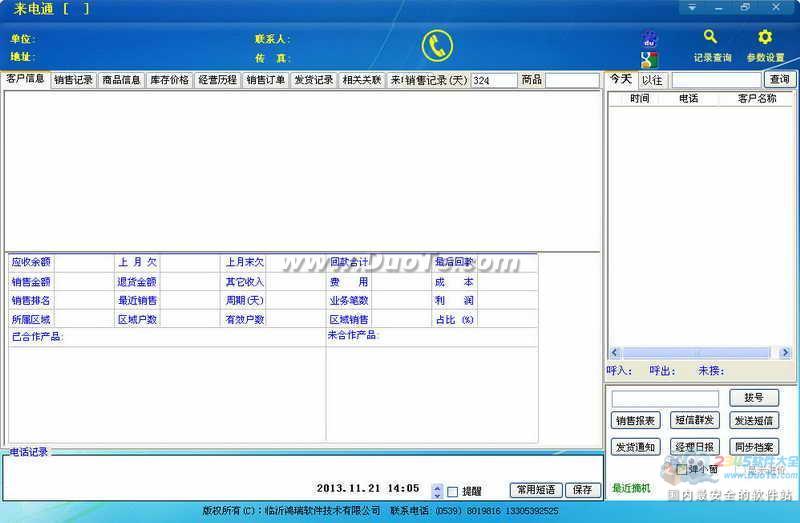Click the yellow phone handset icon

point(437,46)
